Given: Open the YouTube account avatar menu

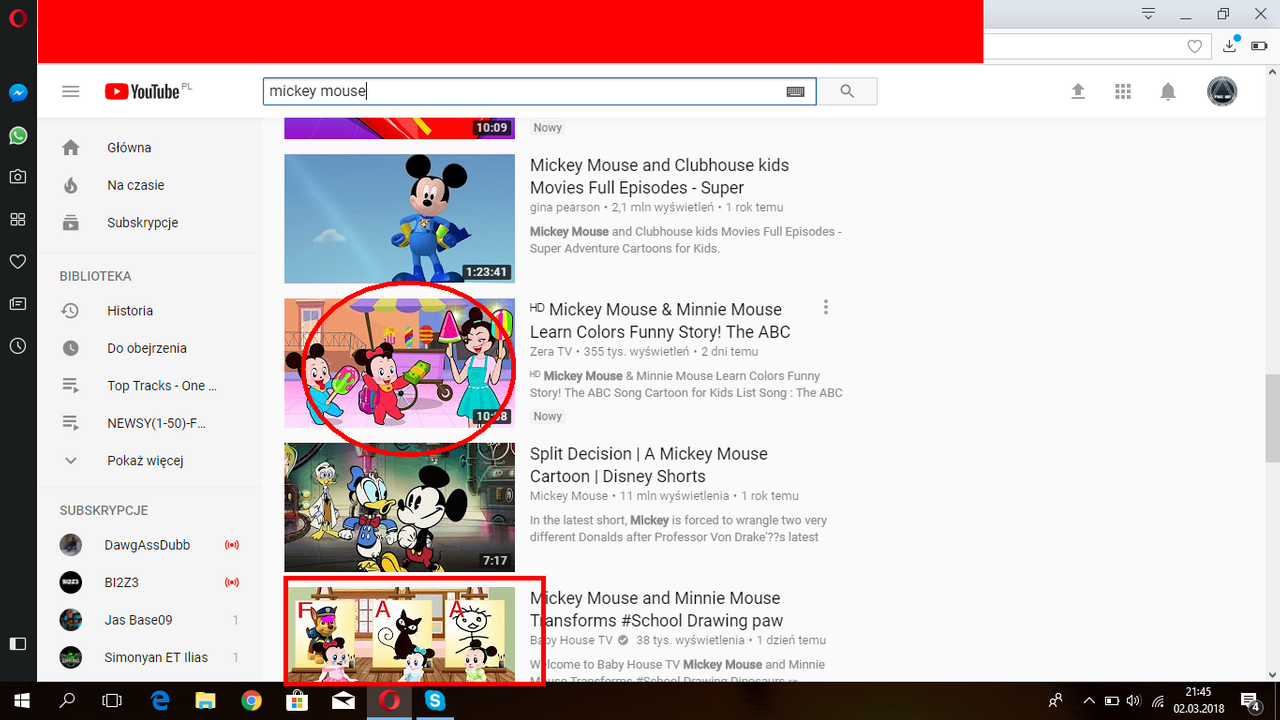Looking at the screenshot, I should 1222,91.
